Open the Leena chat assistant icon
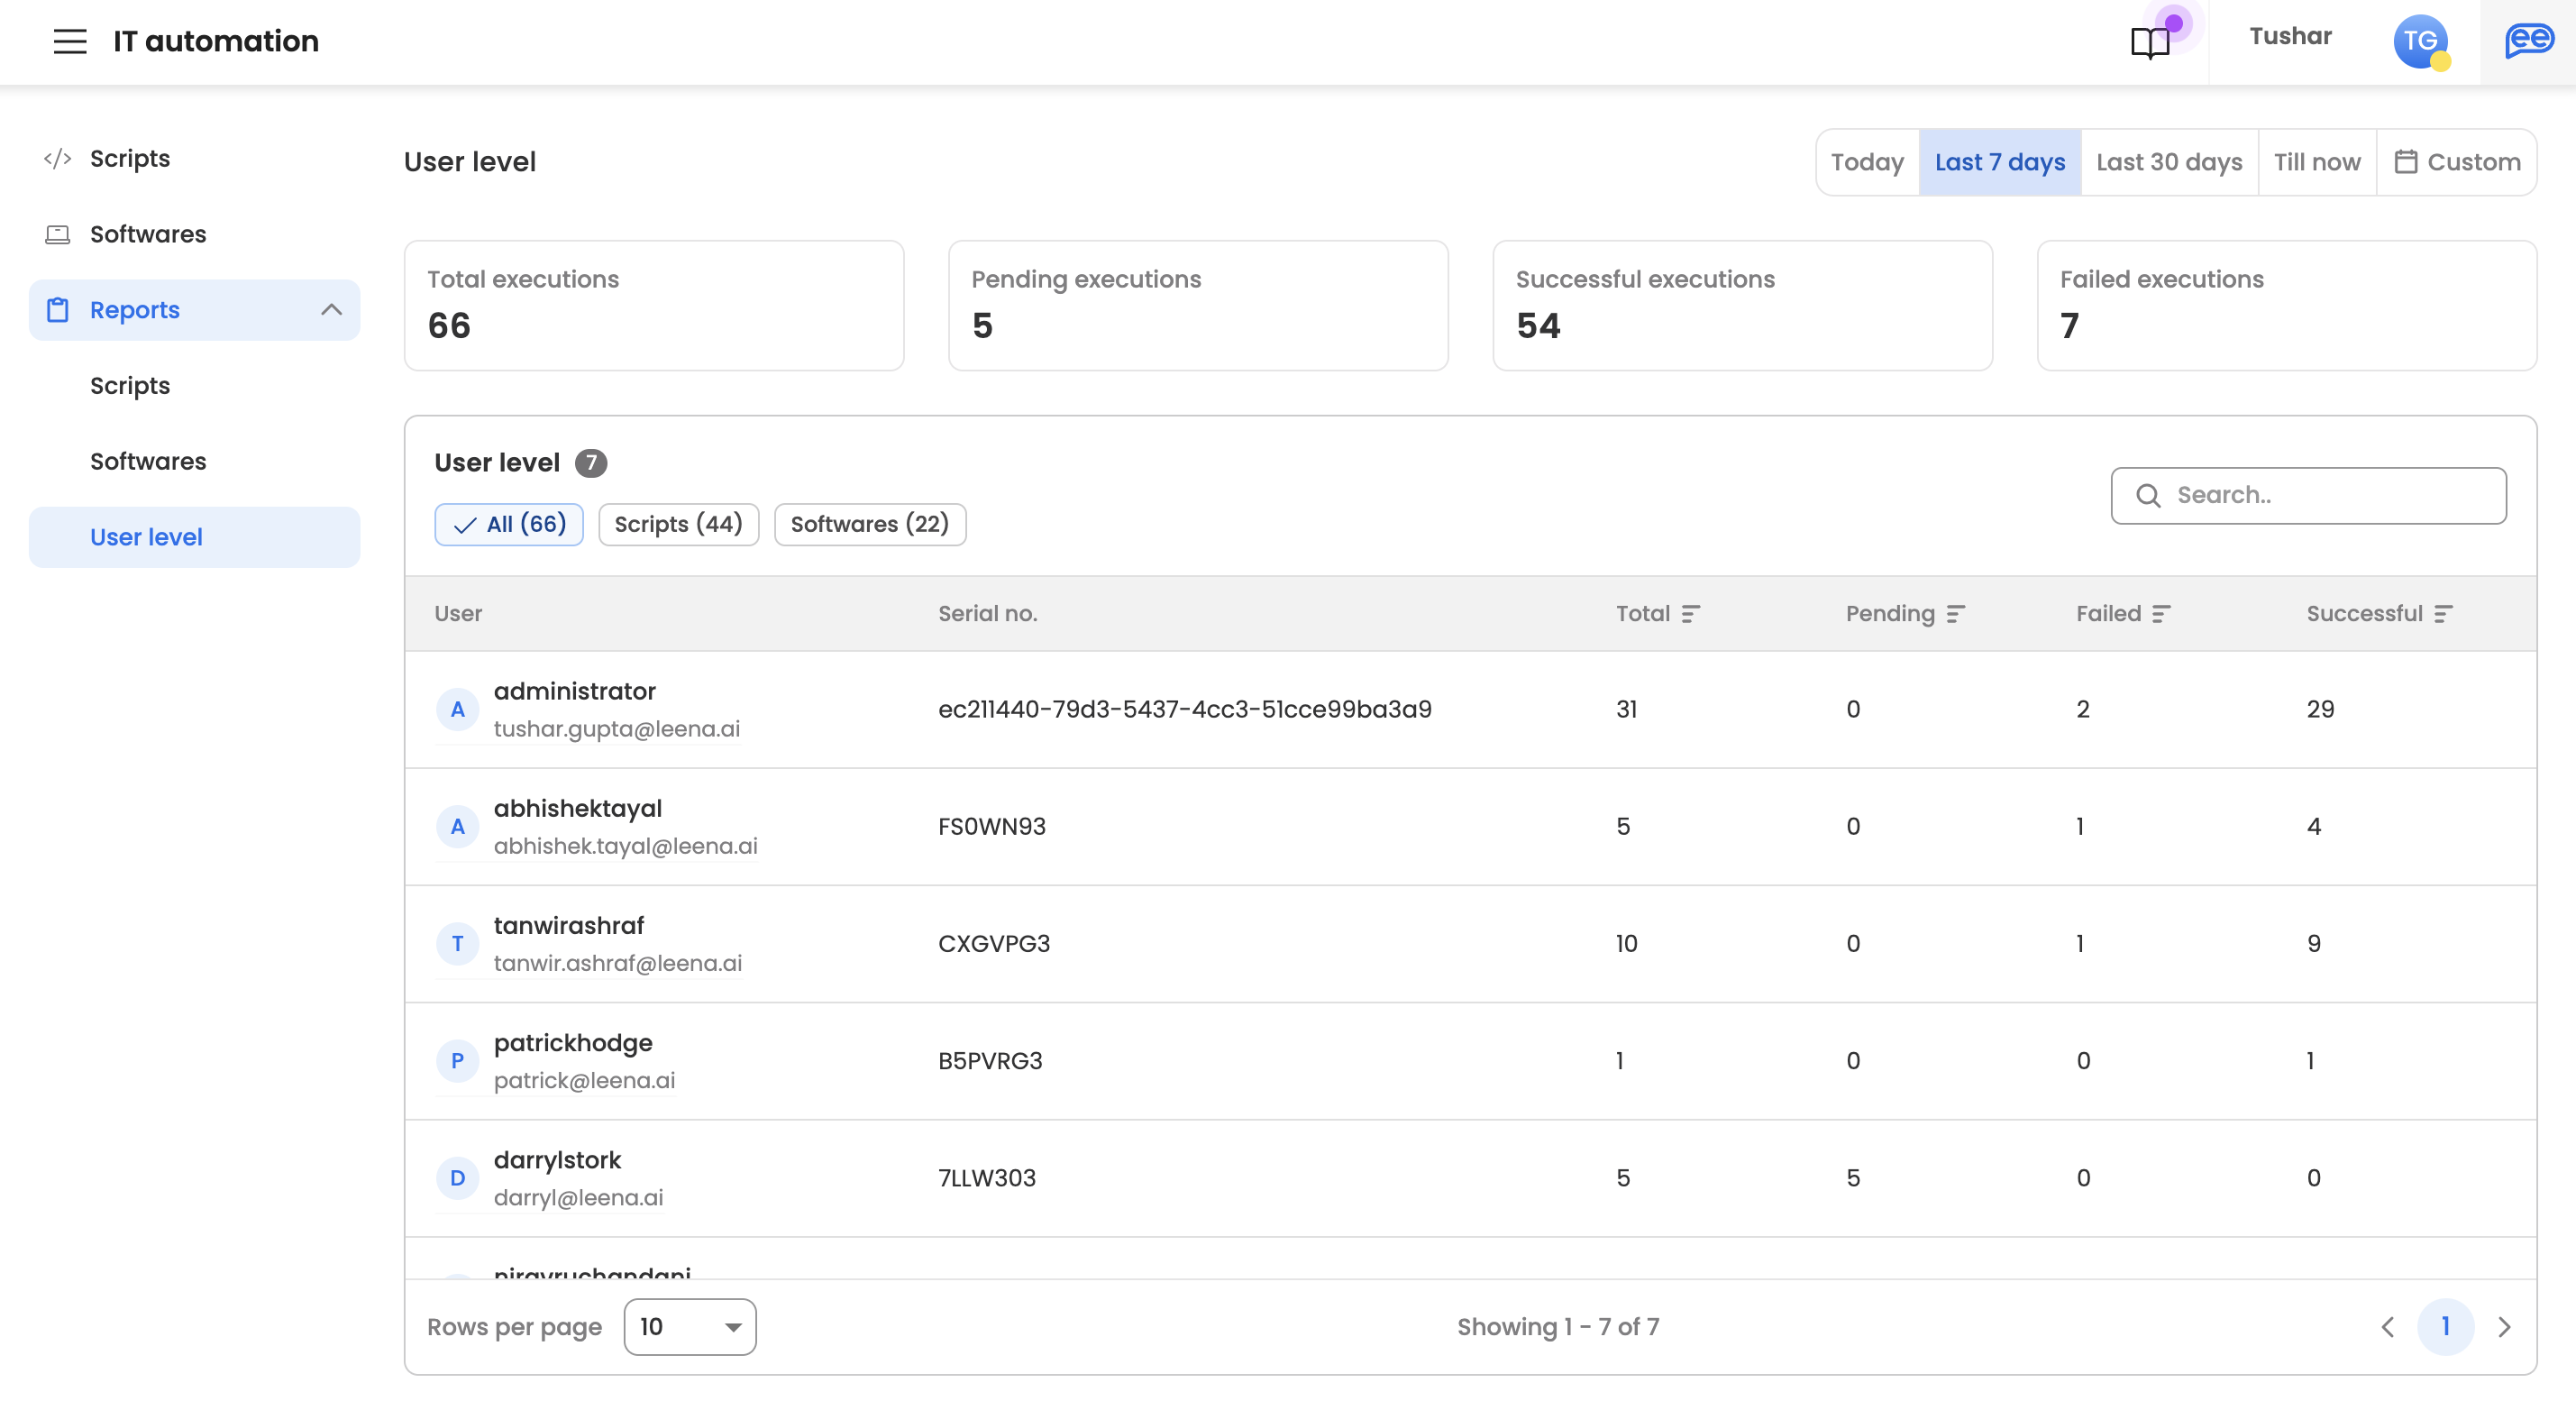The height and width of the screenshot is (1401, 2576). coord(2528,41)
